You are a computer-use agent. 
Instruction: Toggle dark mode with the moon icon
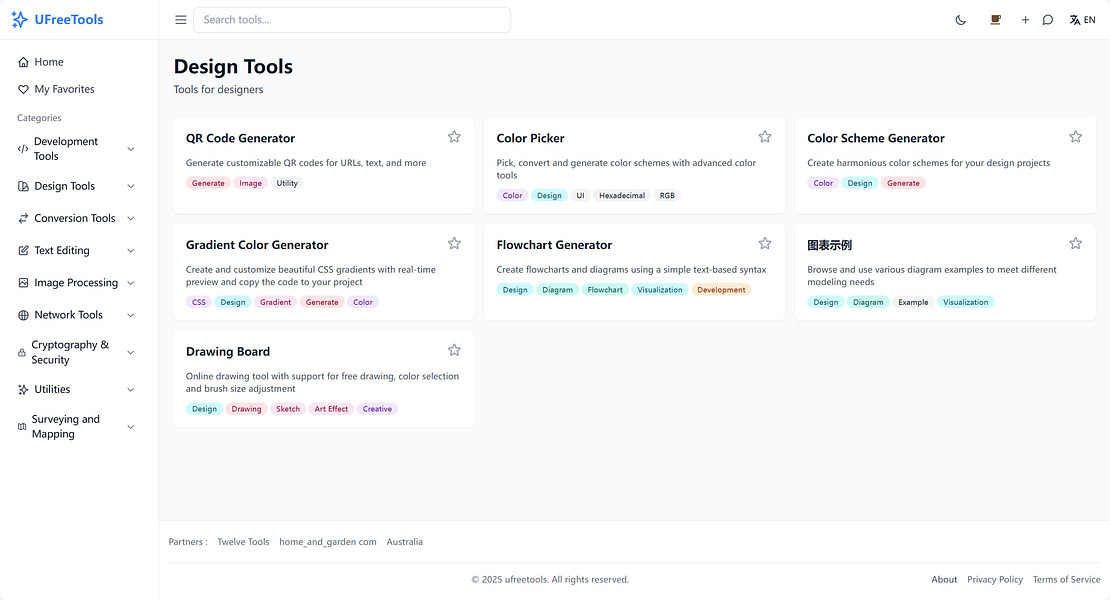click(x=960, y=19)
